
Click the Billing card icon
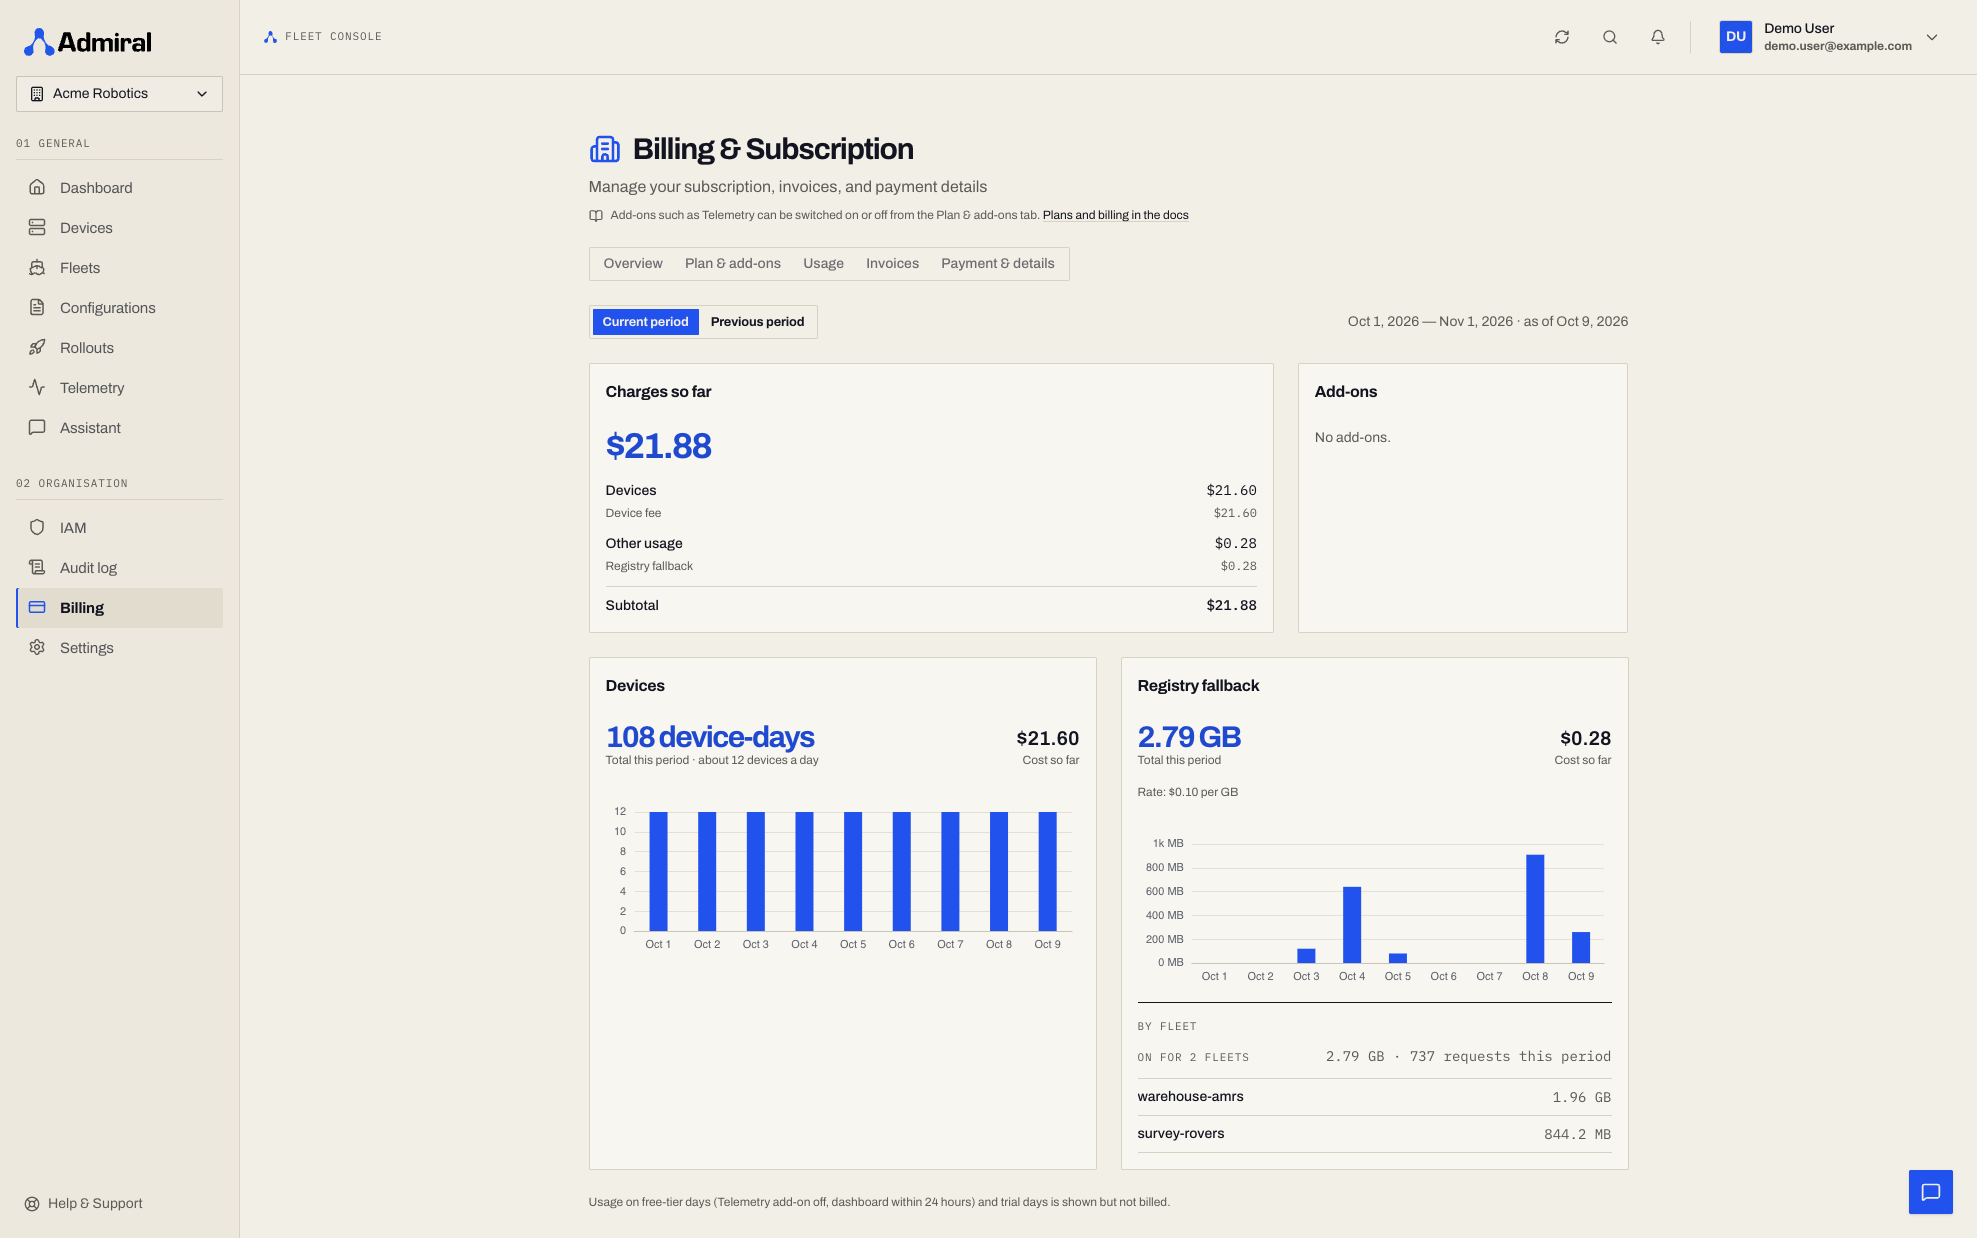click(x=37, y=607)
